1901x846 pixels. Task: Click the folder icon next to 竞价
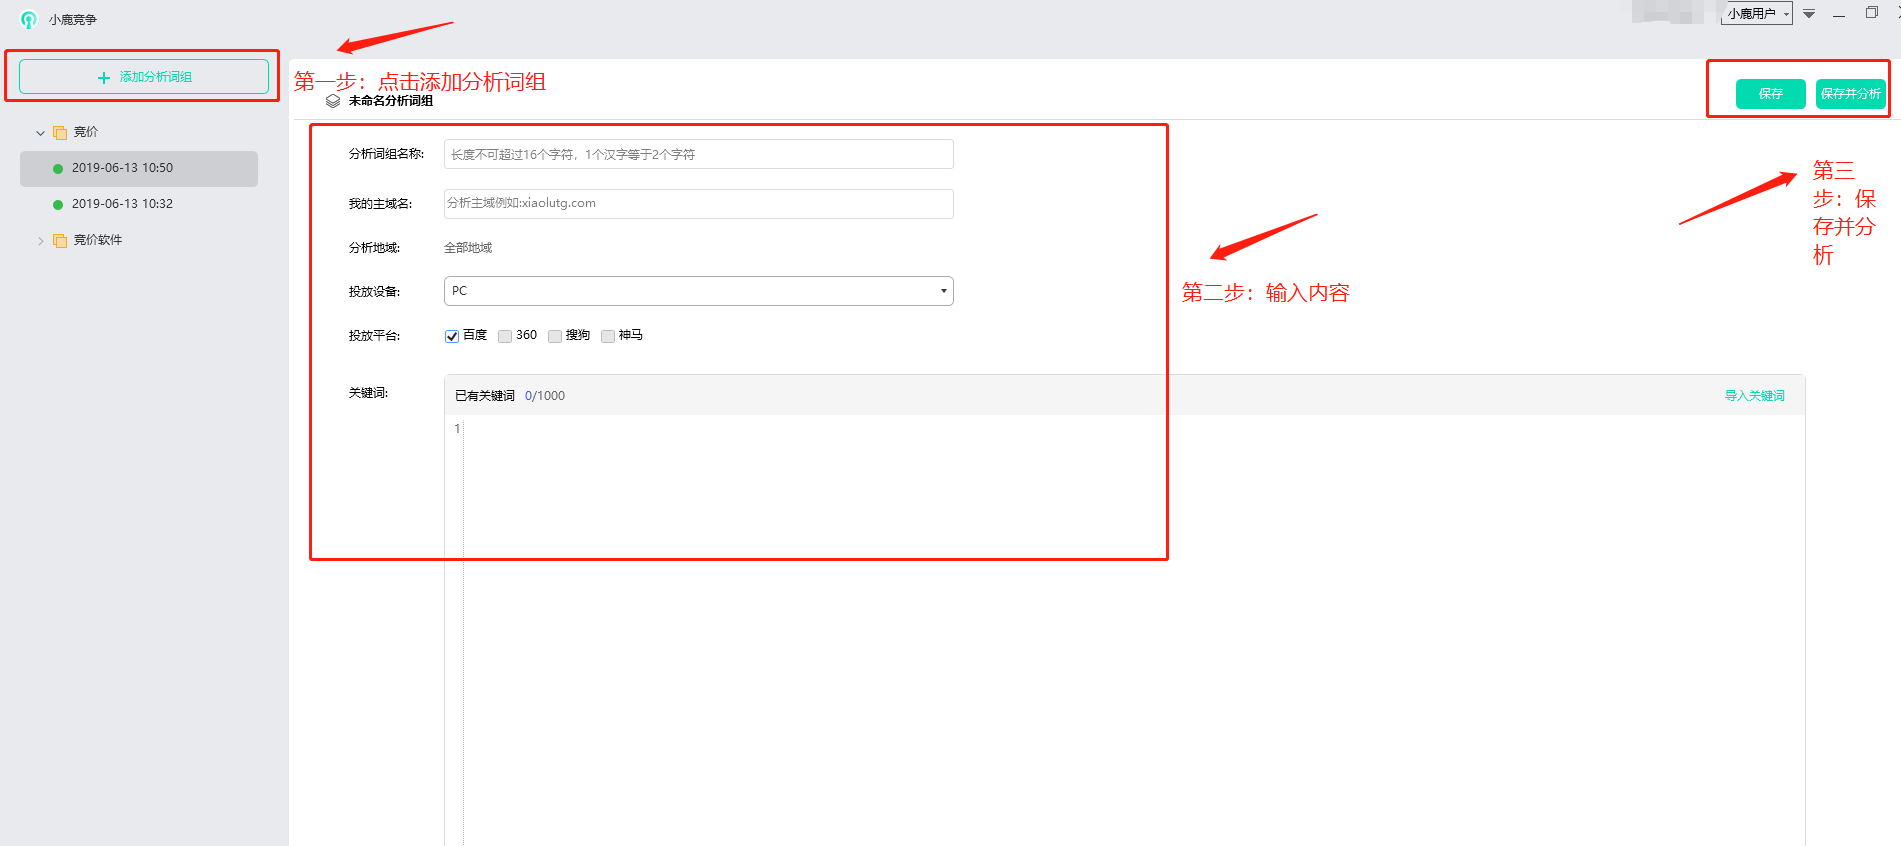[x=60, y=132]
